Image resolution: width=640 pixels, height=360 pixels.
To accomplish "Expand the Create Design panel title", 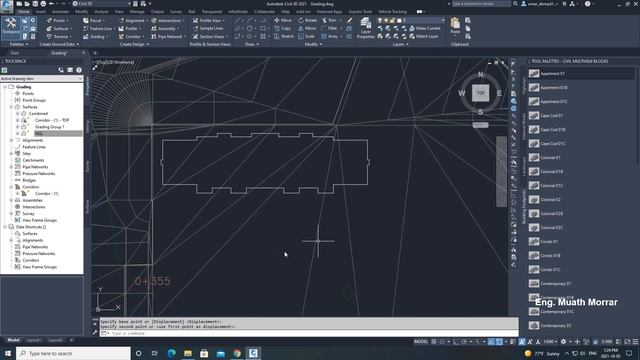I will pyautogui.click(x=134, y=44).
